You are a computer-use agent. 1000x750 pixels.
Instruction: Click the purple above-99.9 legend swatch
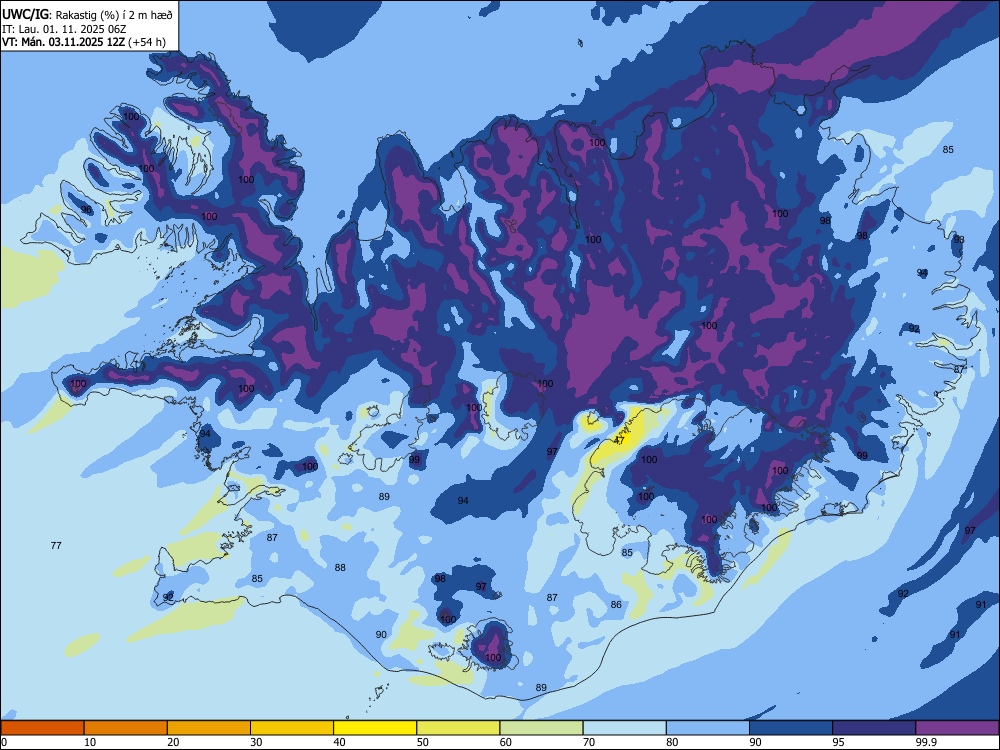click(x=957, y=728)
